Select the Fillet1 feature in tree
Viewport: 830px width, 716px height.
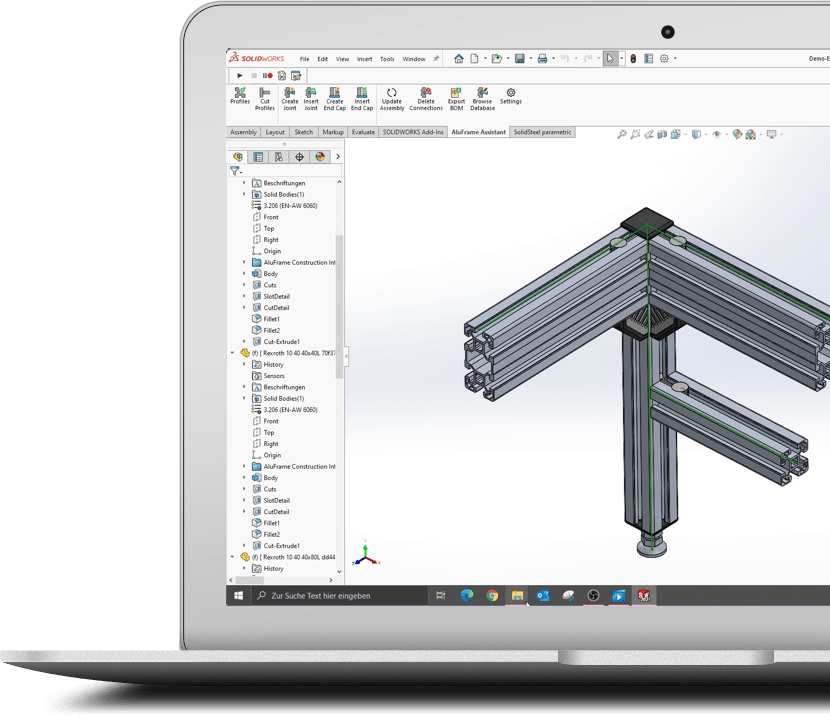tap(271, 319)
